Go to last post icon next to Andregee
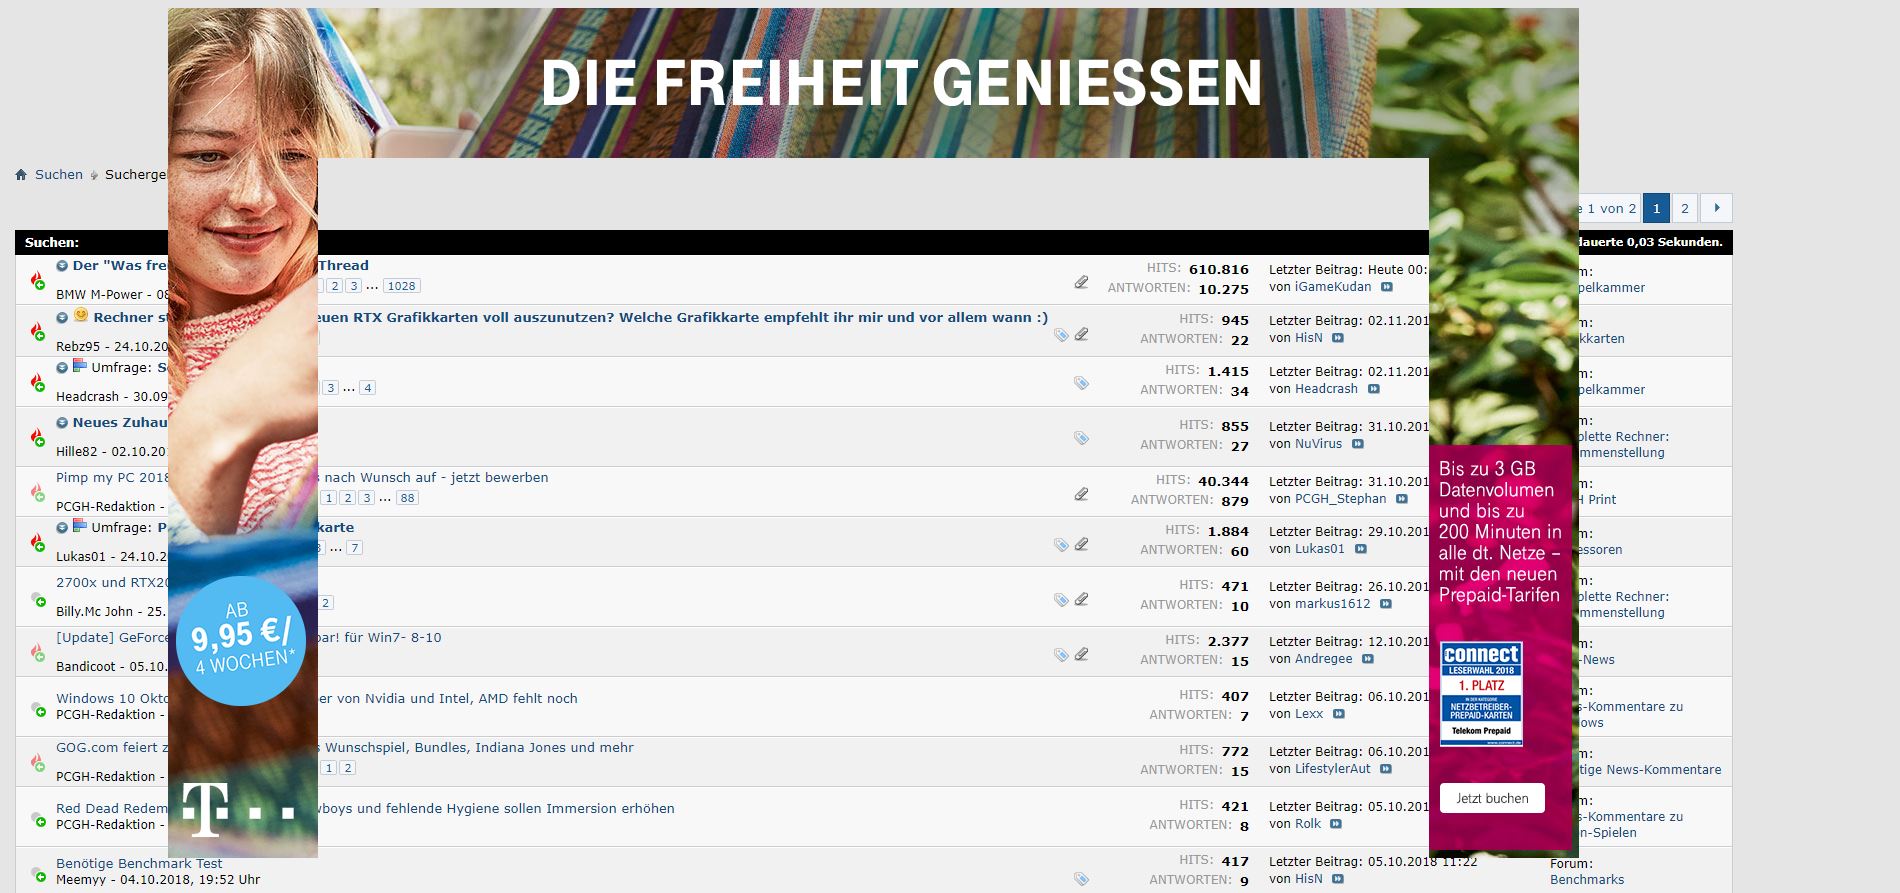The image size is (1900, 893). (1367, 659)
